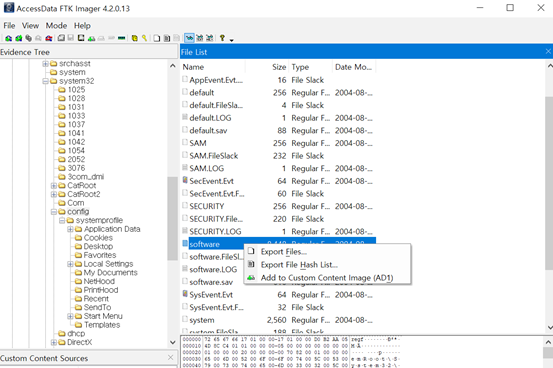Expand the CatRoot folder node
The image size is (553, 368).
coord(54,186)
